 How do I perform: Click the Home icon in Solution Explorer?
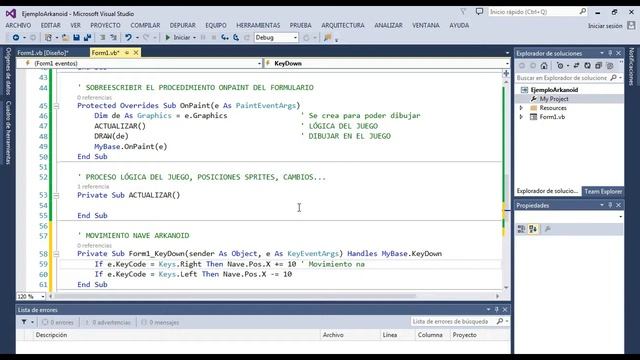click(544, 66)
